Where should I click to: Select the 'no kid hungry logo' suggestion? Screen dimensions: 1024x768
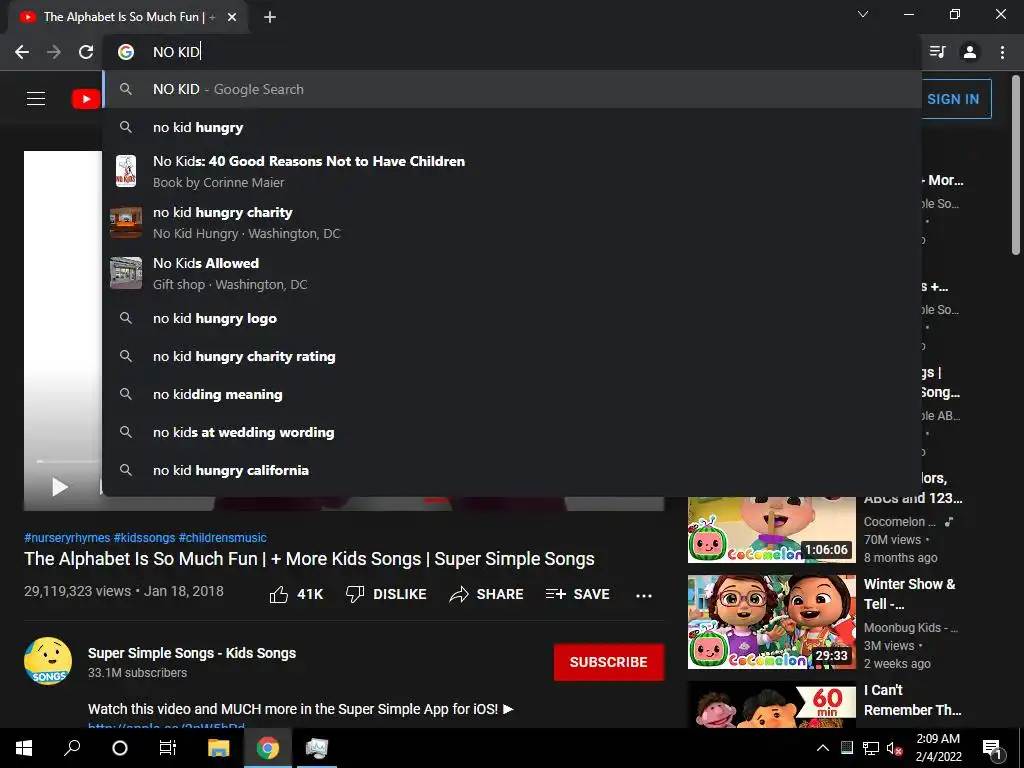pyautogui.click(x=512, y=318)
